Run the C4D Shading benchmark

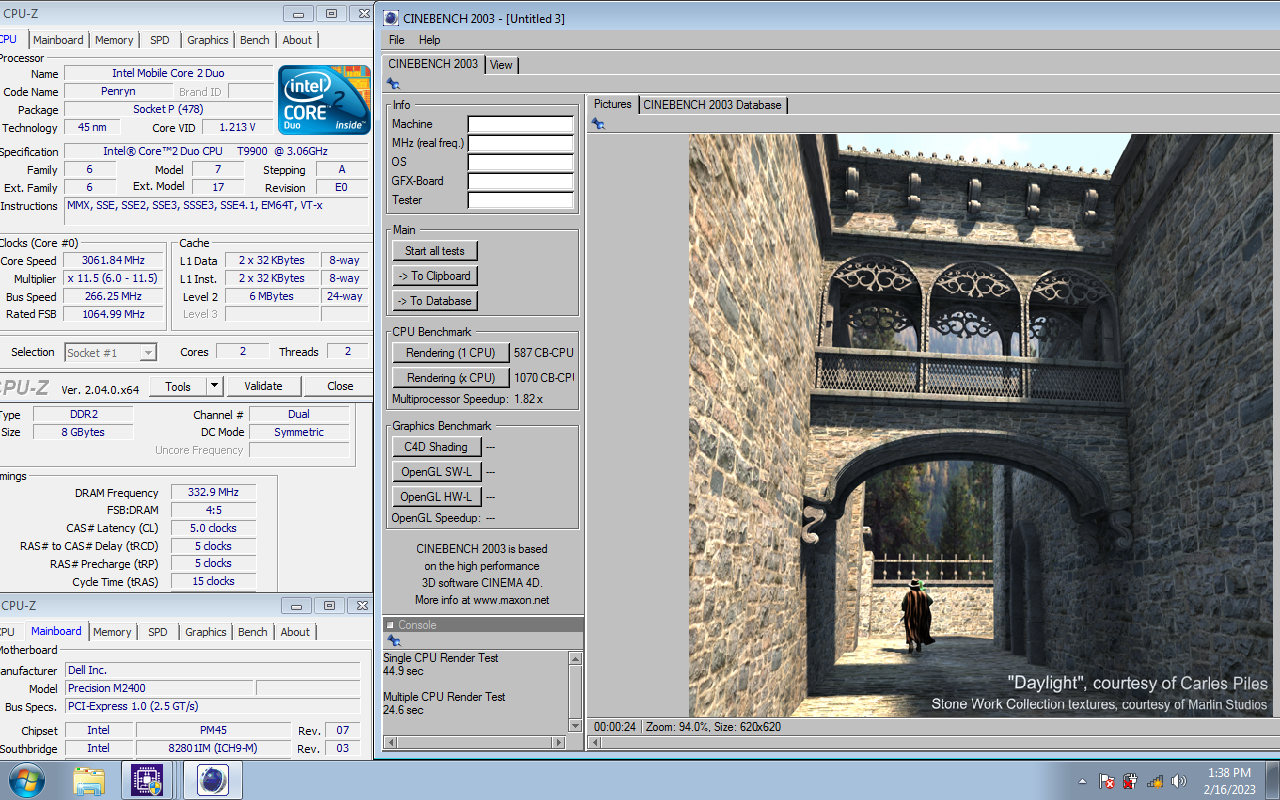[437, 447]
